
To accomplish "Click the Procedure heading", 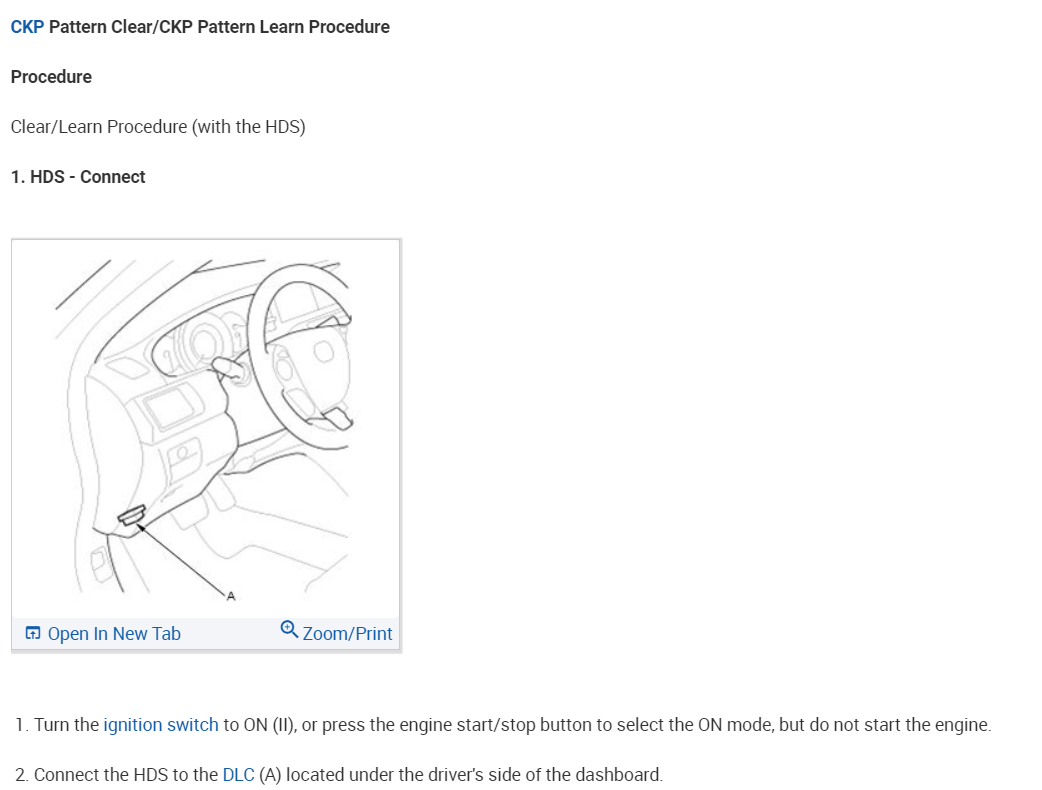I will point(51,77).
